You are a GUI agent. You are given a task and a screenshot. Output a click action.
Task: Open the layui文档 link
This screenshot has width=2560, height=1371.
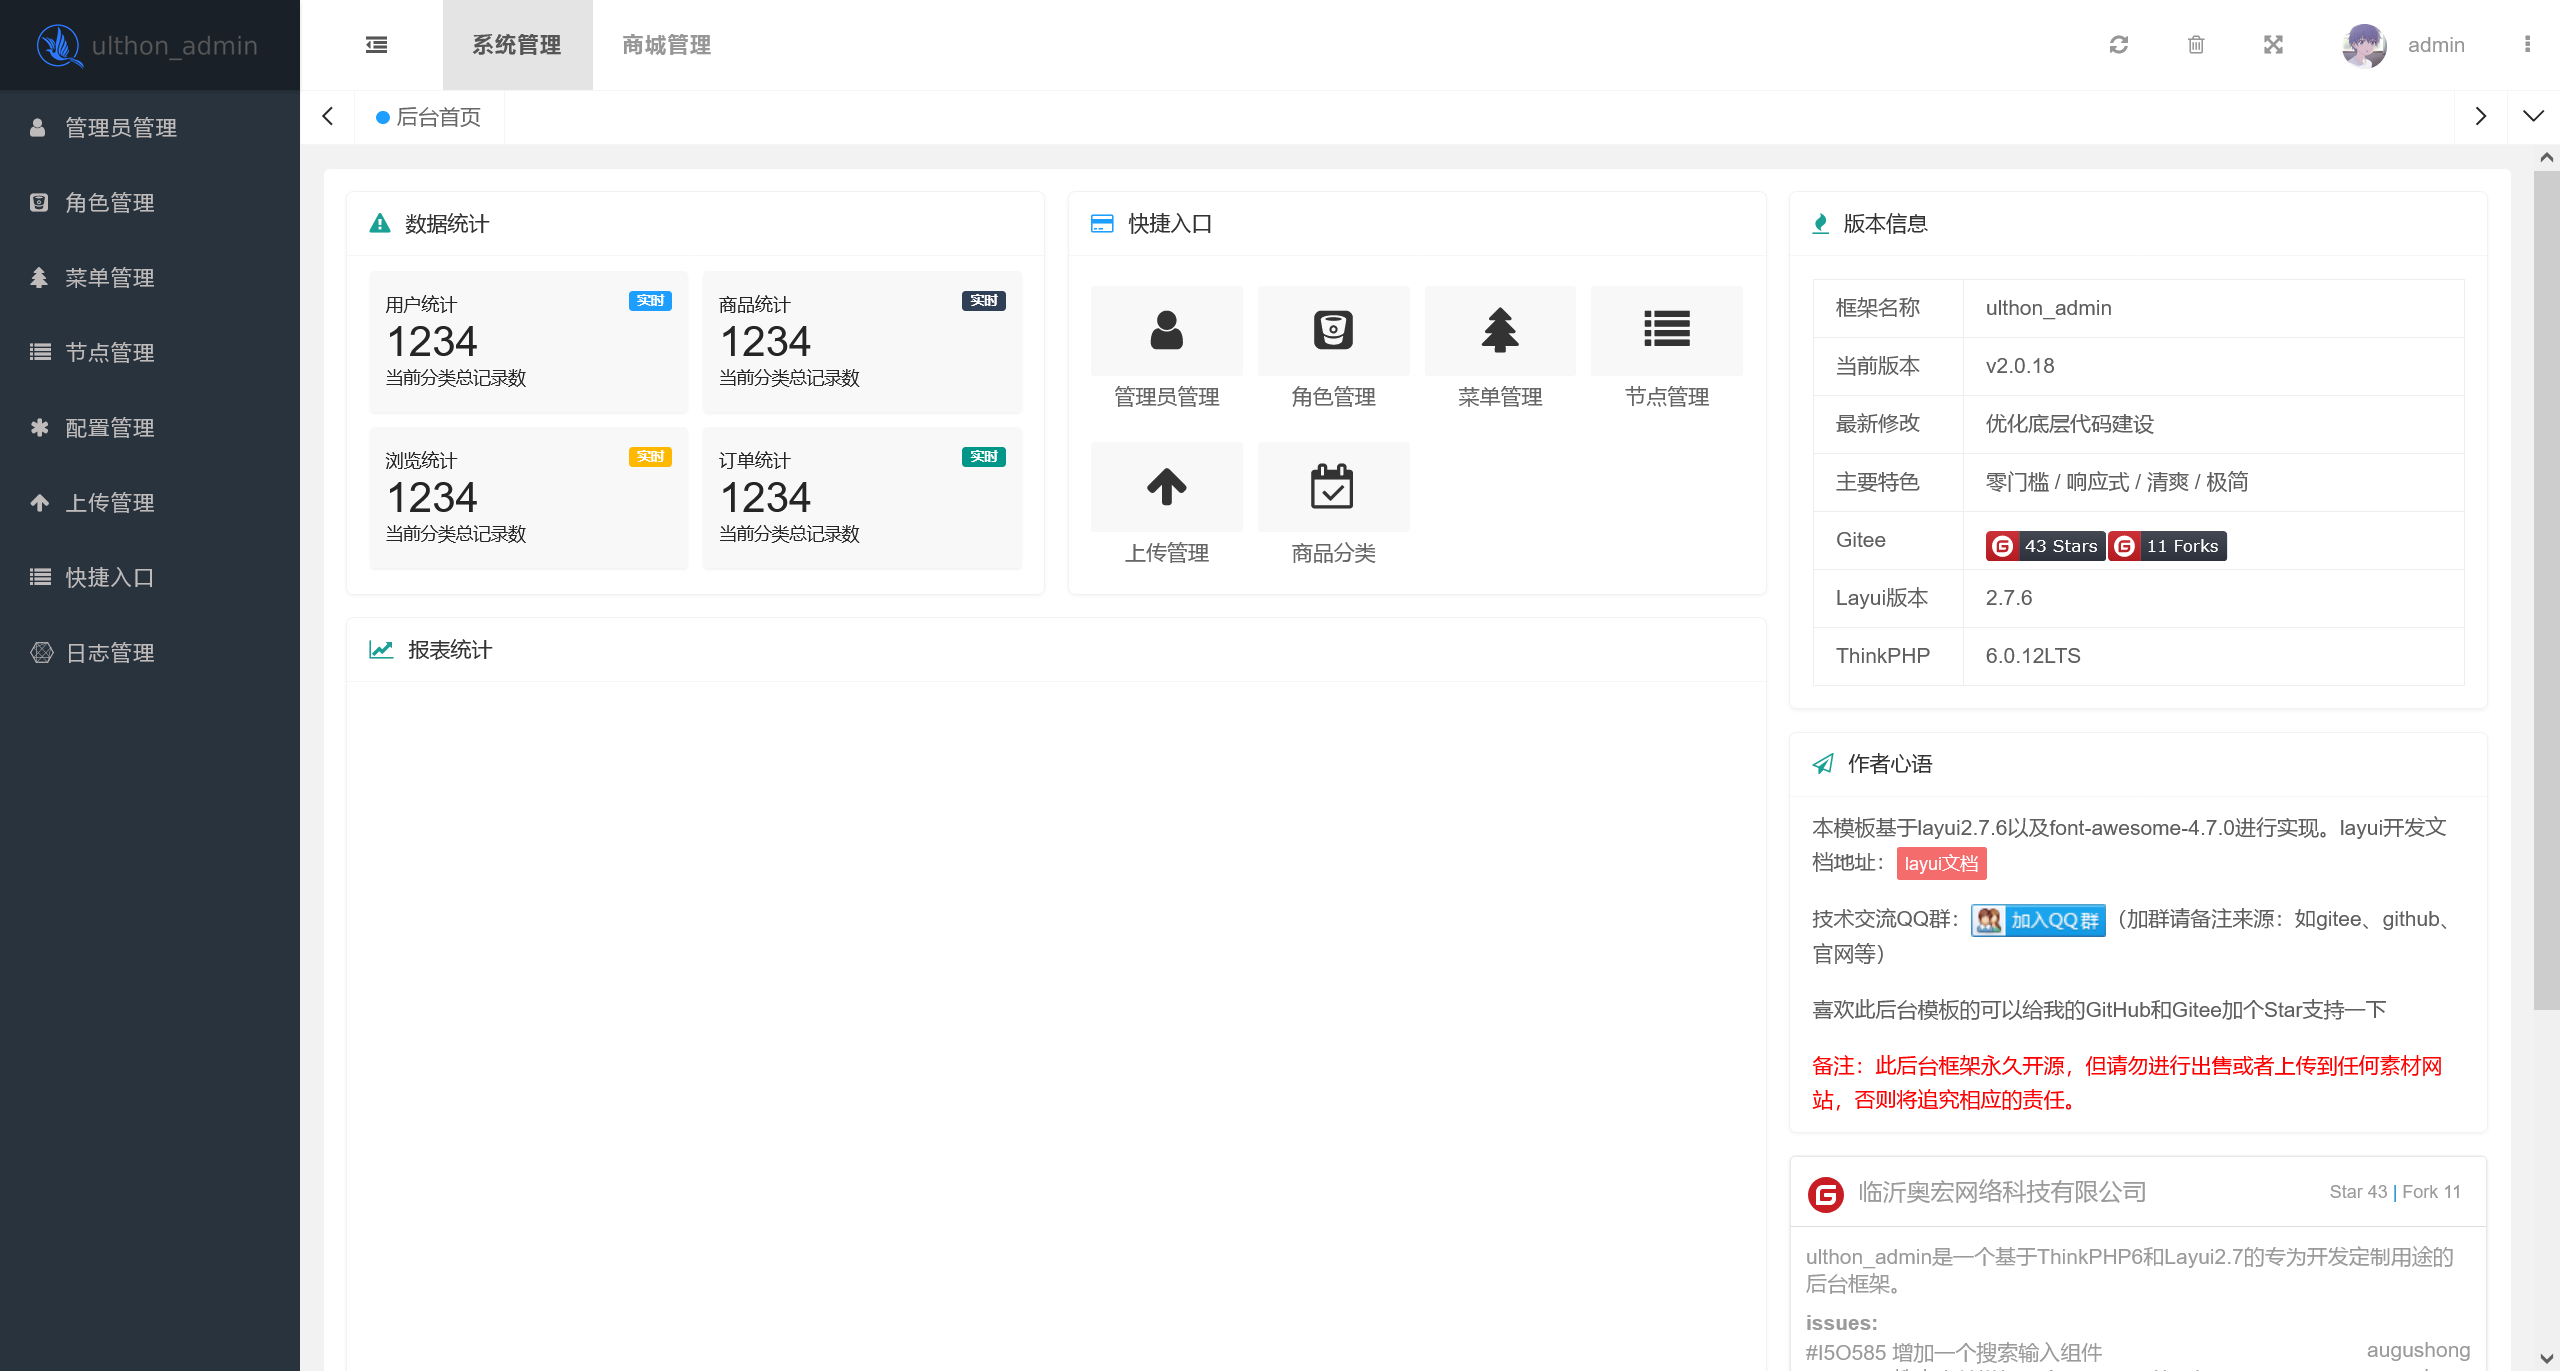(x=1941, y=863)
